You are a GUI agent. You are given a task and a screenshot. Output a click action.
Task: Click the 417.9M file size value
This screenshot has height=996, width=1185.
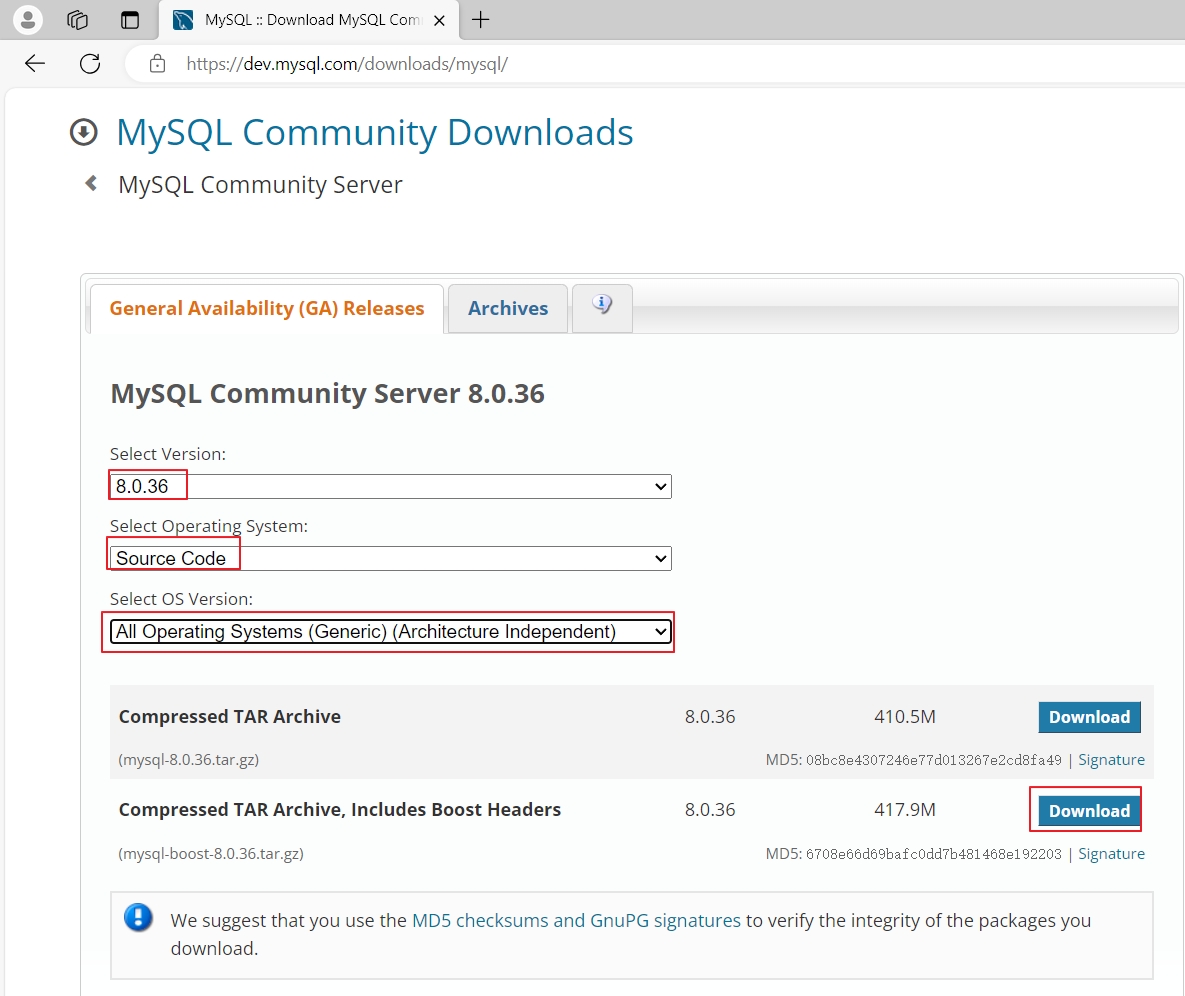(905, 809)
